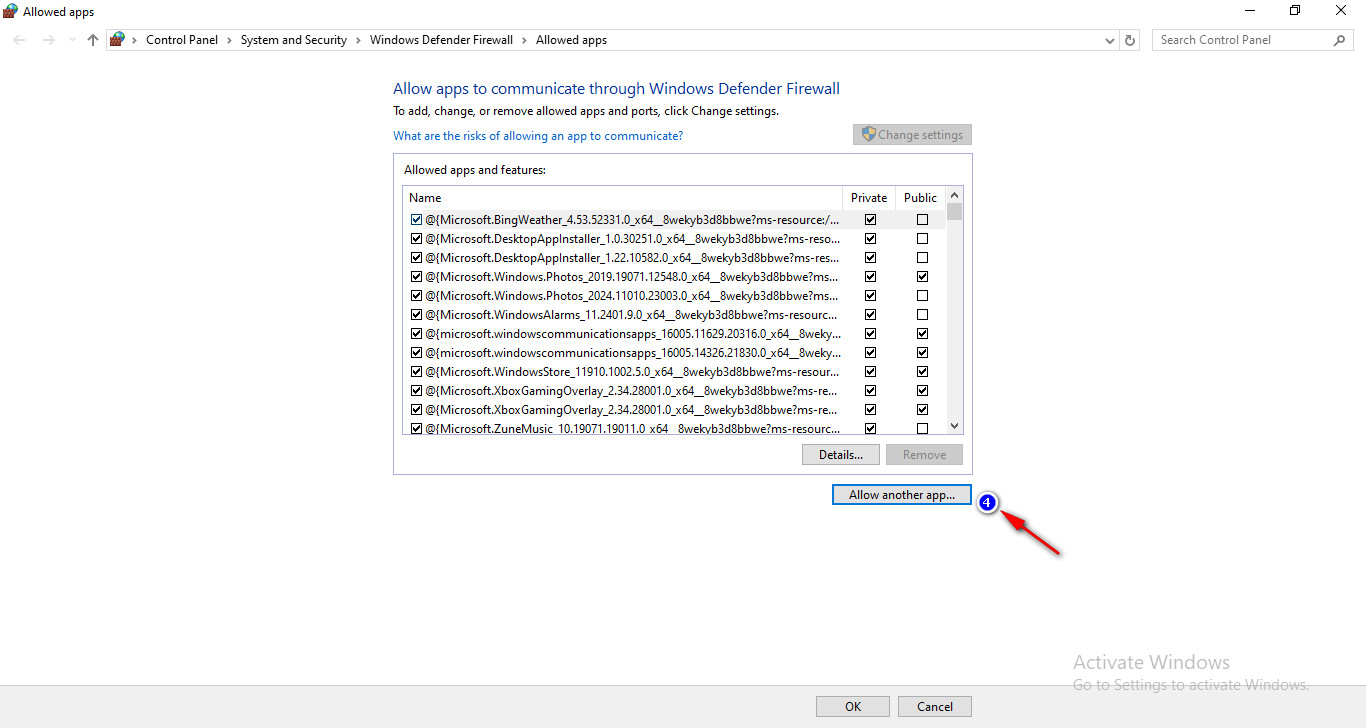
Task: Select the Microsoft.WindowsAlarms_11.2401.9.0 row text
Action: pos(631,314)
